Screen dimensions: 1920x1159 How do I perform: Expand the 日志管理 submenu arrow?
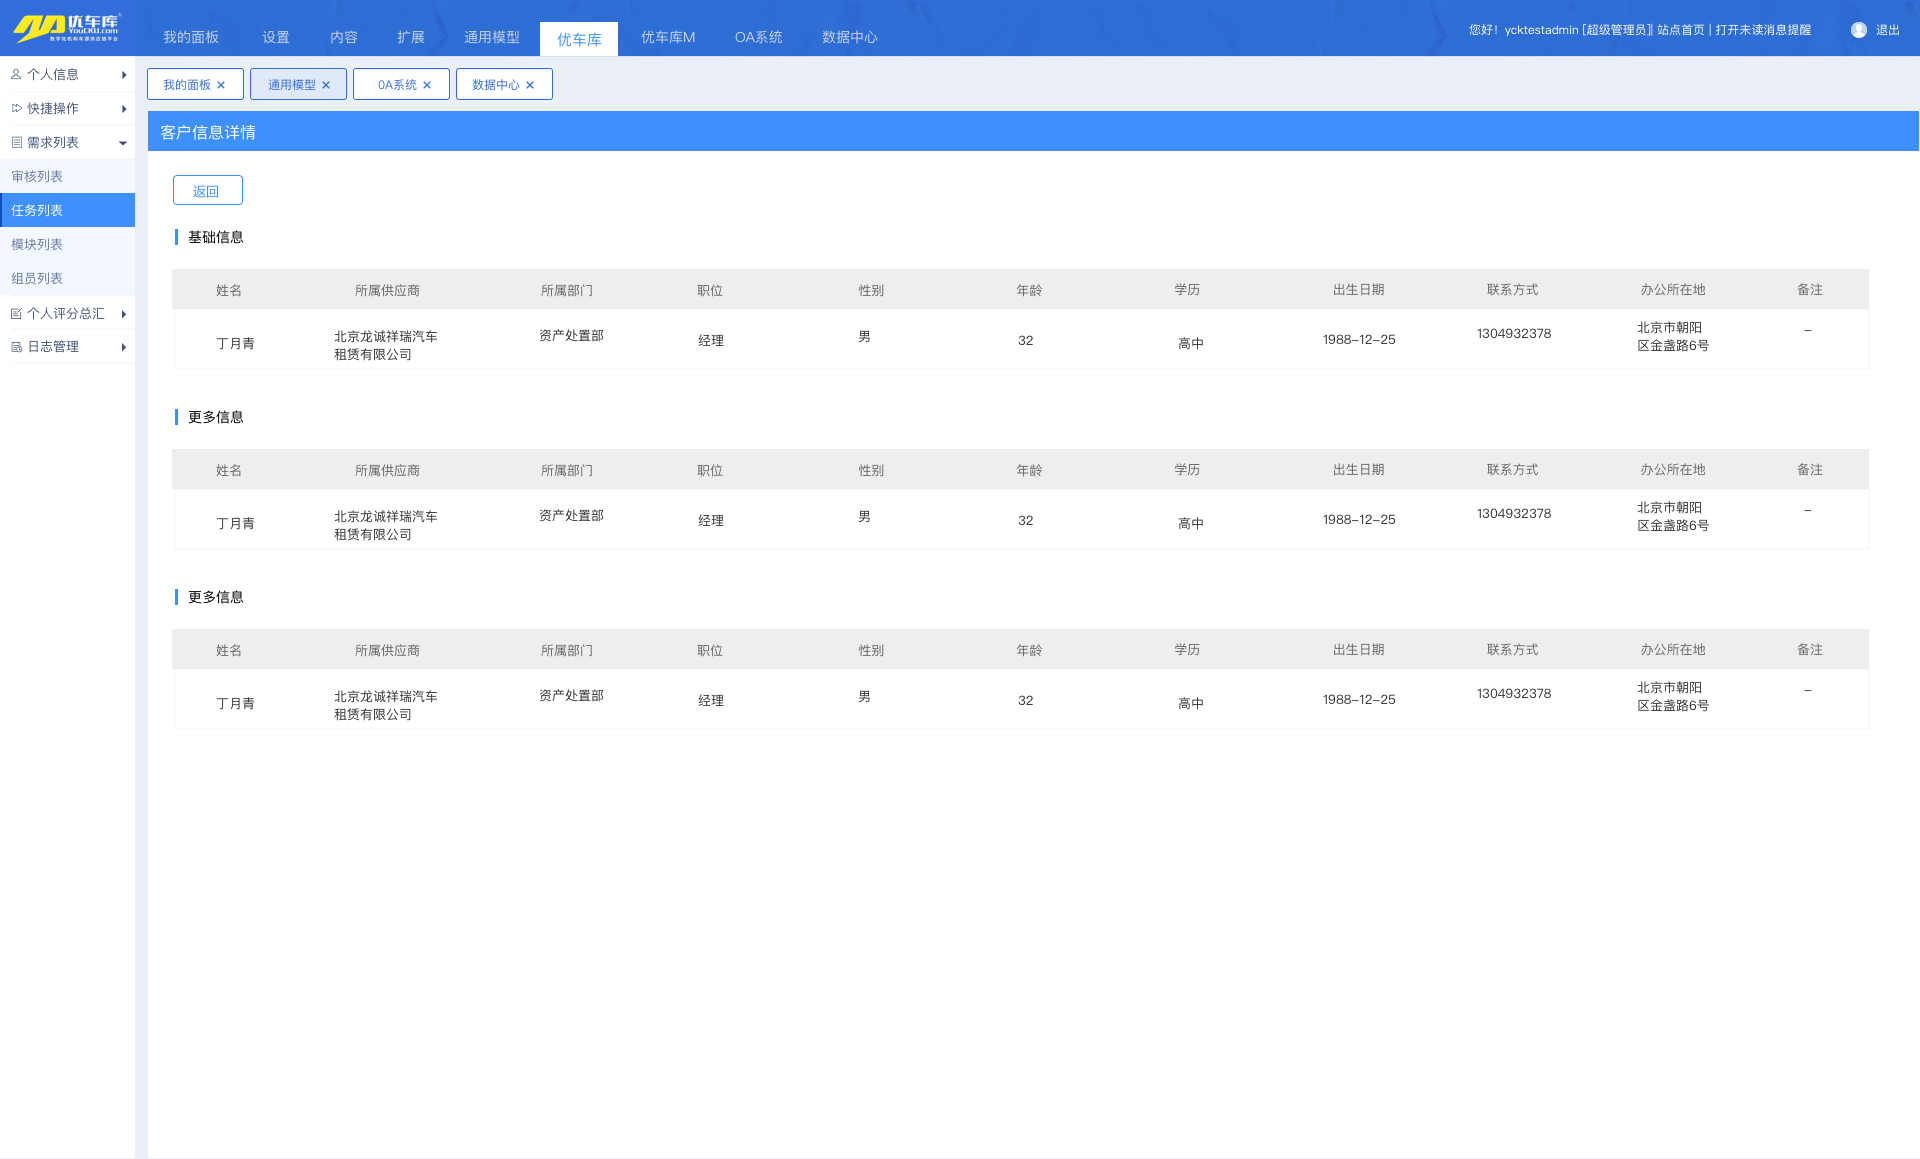click(x=123, y=347)
